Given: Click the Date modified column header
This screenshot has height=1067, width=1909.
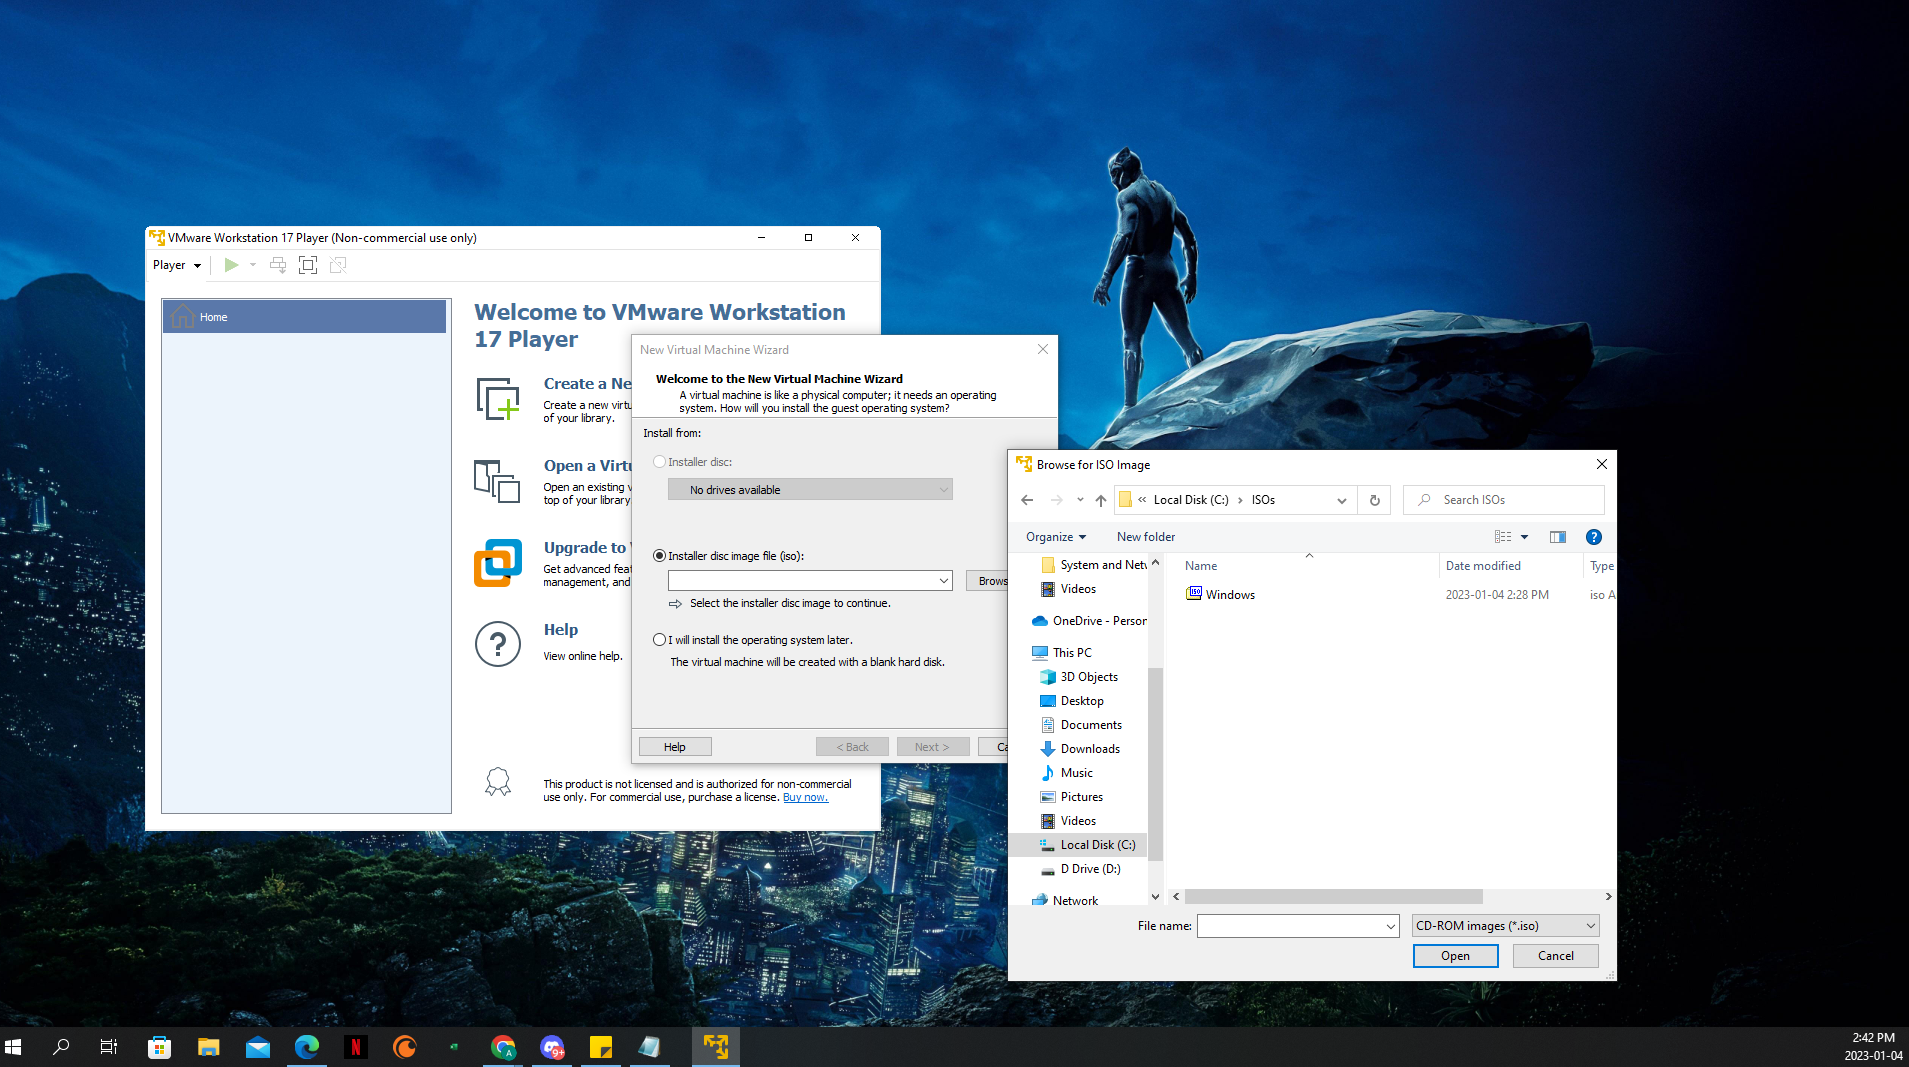Looking at the screenshot, I should 1483,566.
